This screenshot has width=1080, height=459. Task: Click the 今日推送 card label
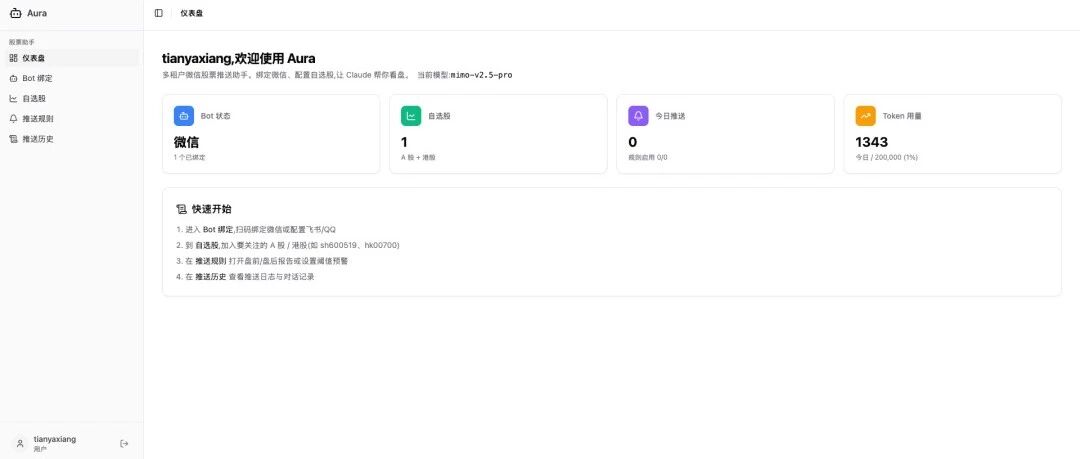[670, 116]
